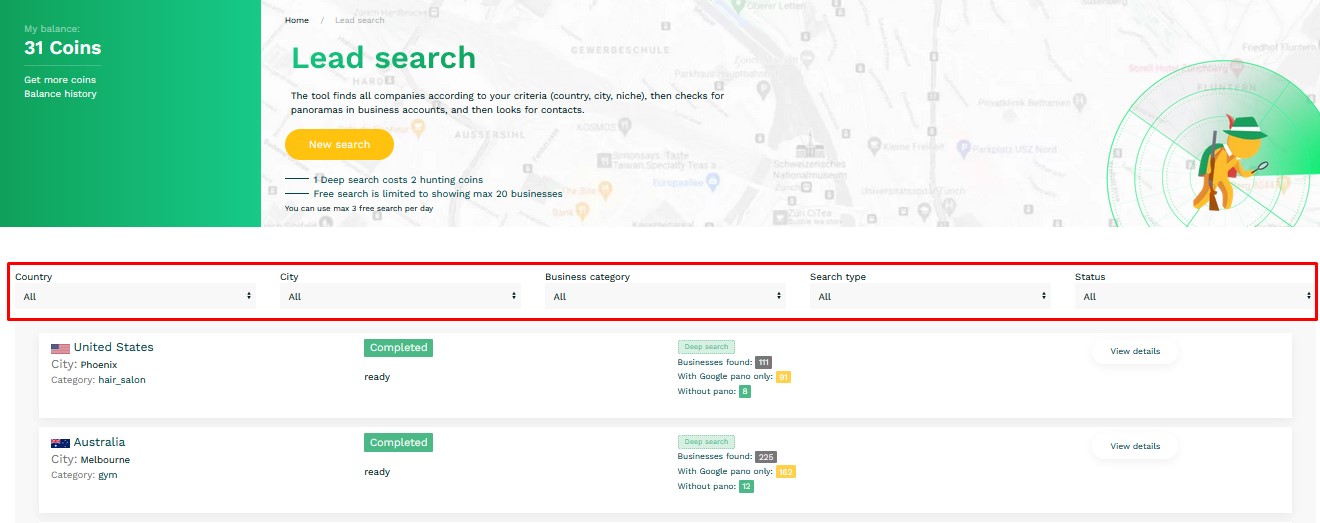The image size is (1320, 523).
Task: Open the Country filter dropdown
Action: click(136, 296)
